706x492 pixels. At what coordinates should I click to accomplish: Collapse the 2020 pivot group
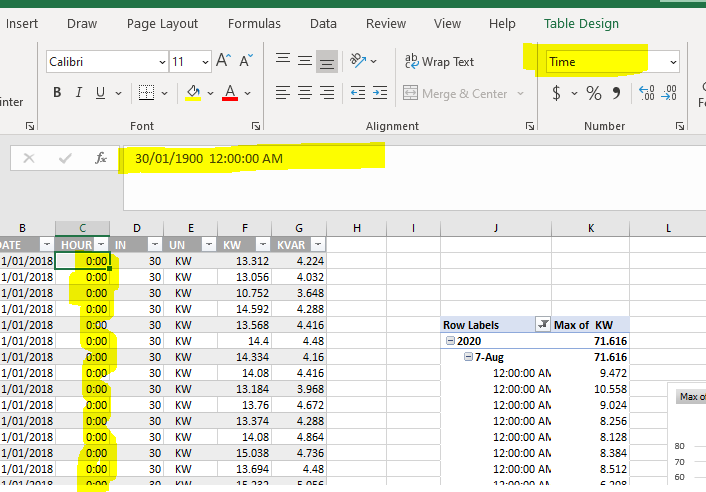click(x=450, y=341)
